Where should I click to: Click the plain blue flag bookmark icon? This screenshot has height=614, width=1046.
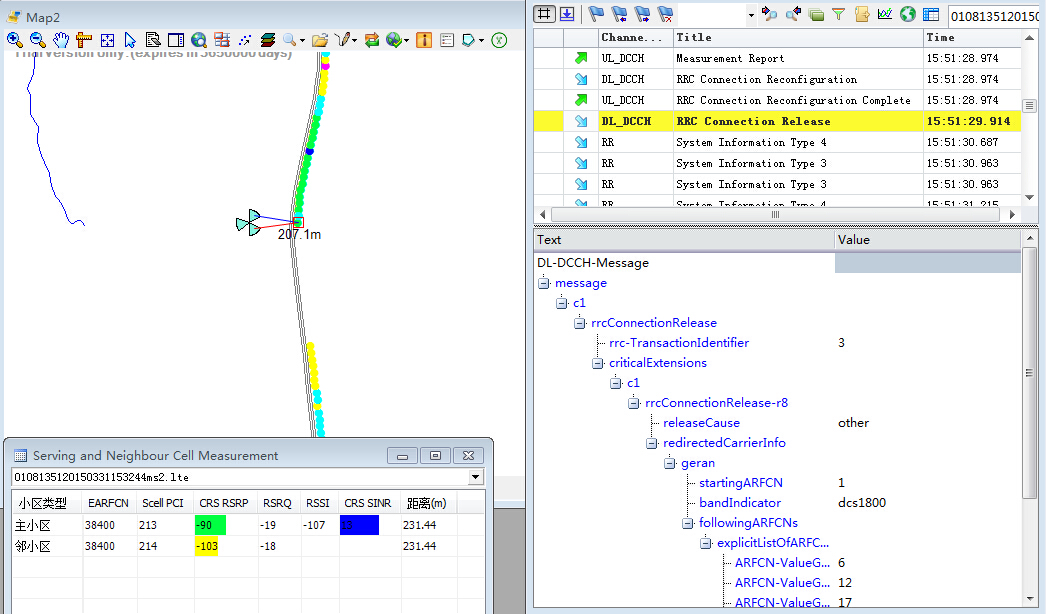point(596,14)
